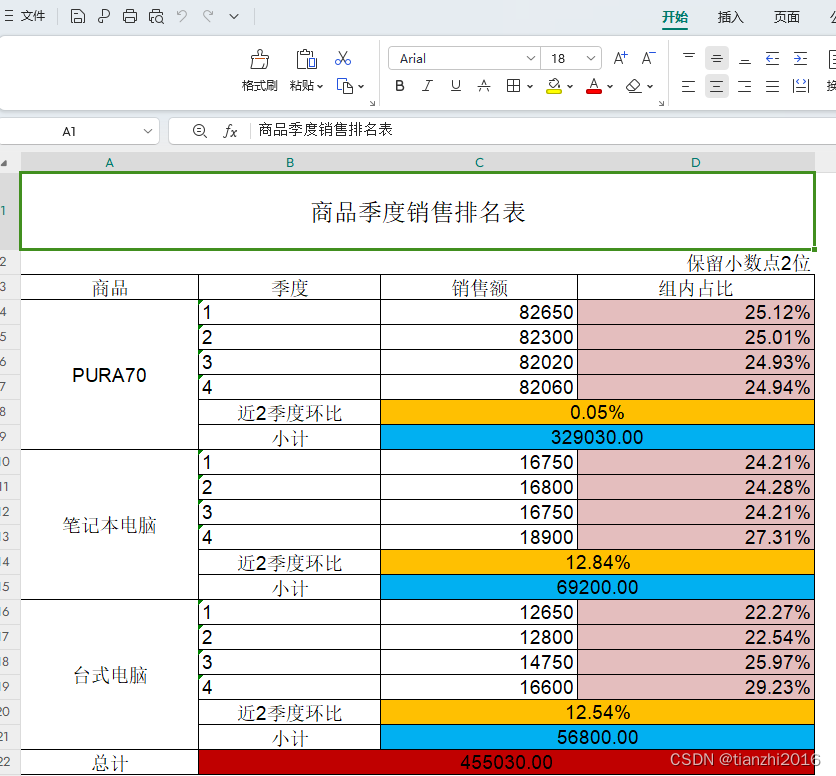The height and width of the screenshot is (776, 836).
Task: Select the cell containing 商品季度销售排名表
Action: (x=420, y=210)
